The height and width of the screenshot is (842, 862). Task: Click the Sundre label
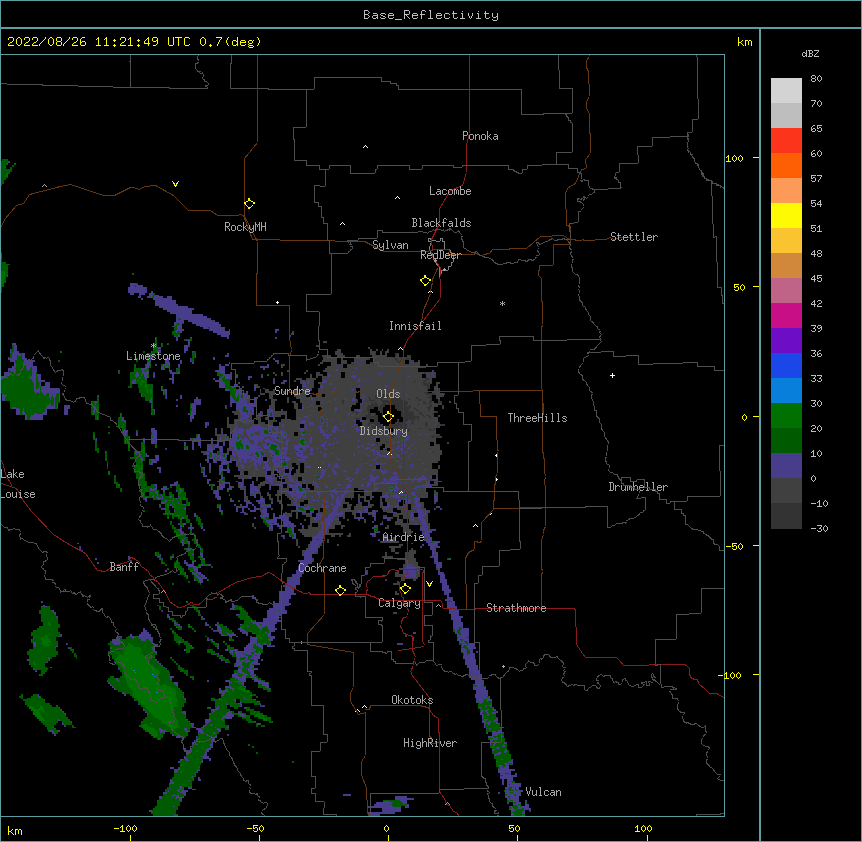[292, 391]
